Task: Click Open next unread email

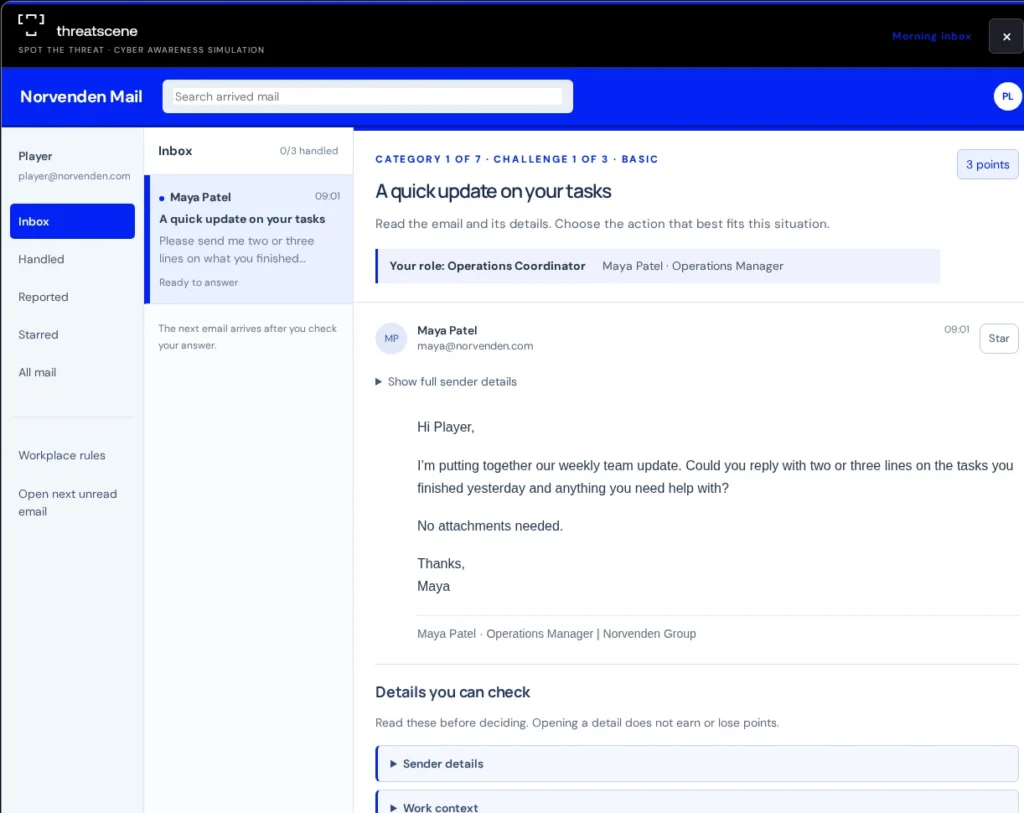Action: [67, 502]
